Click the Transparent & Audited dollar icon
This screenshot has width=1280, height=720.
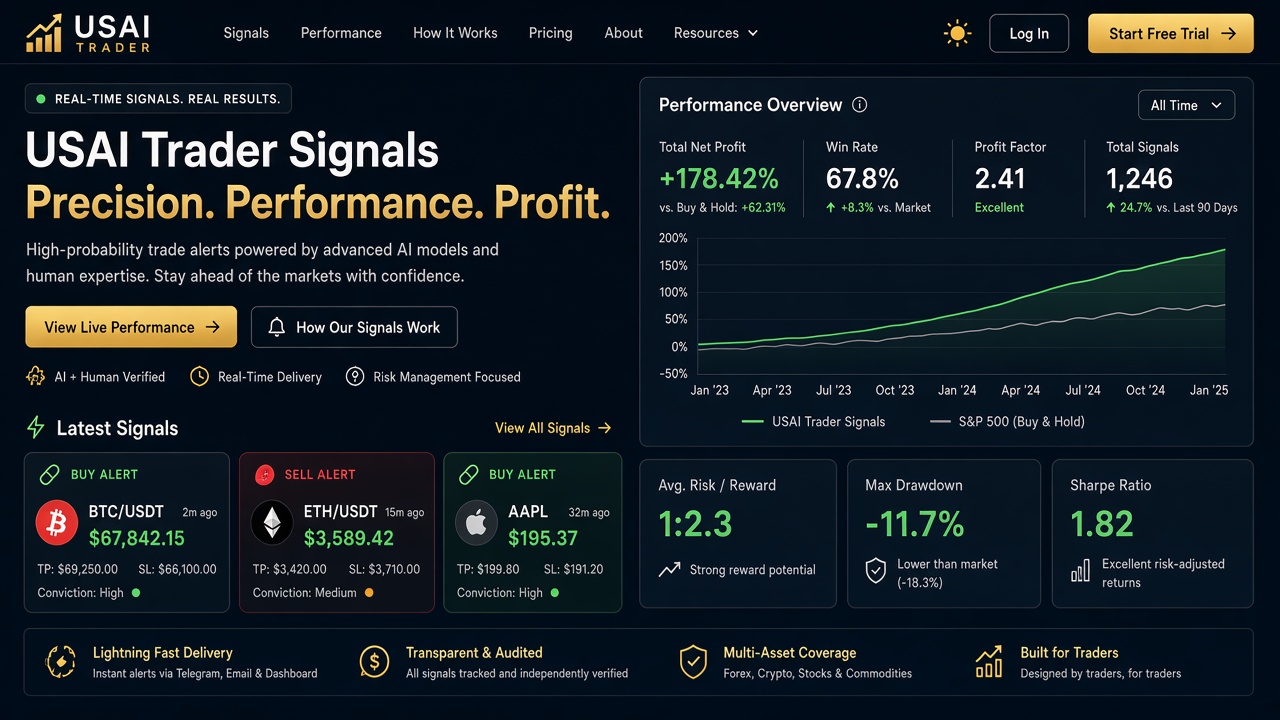tap(374, 662)
